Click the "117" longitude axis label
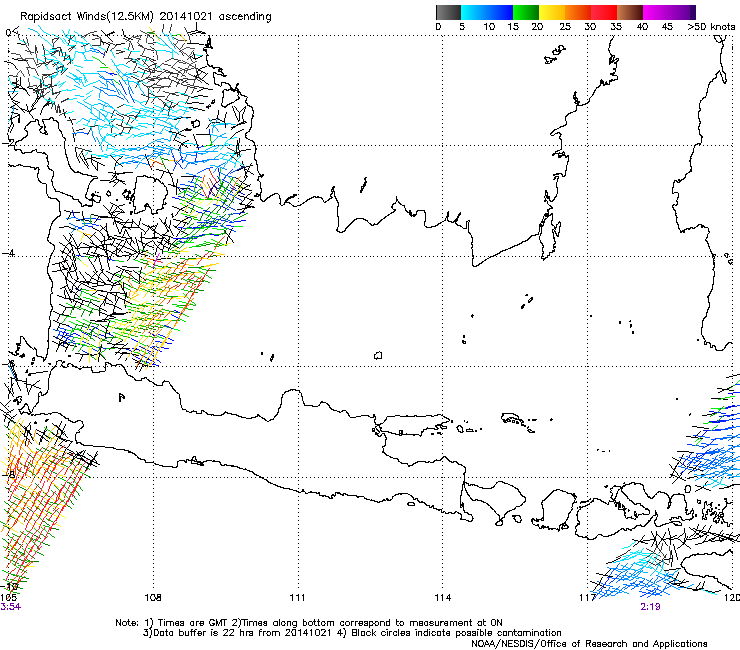Viewport: 740px width, 650px height. coord(587,598)
